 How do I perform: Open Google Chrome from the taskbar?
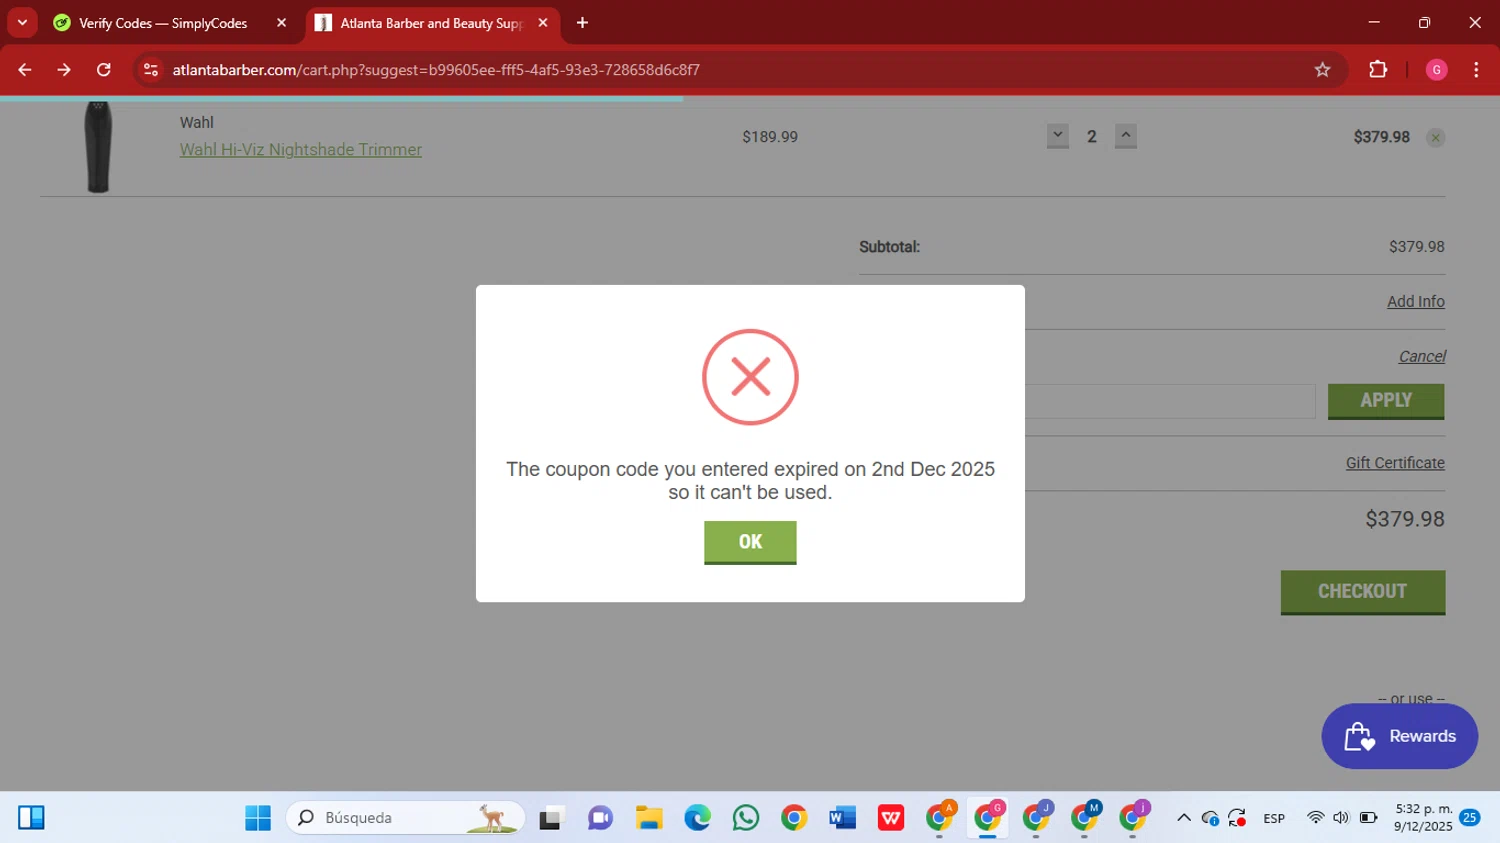(x=794, y=818)
